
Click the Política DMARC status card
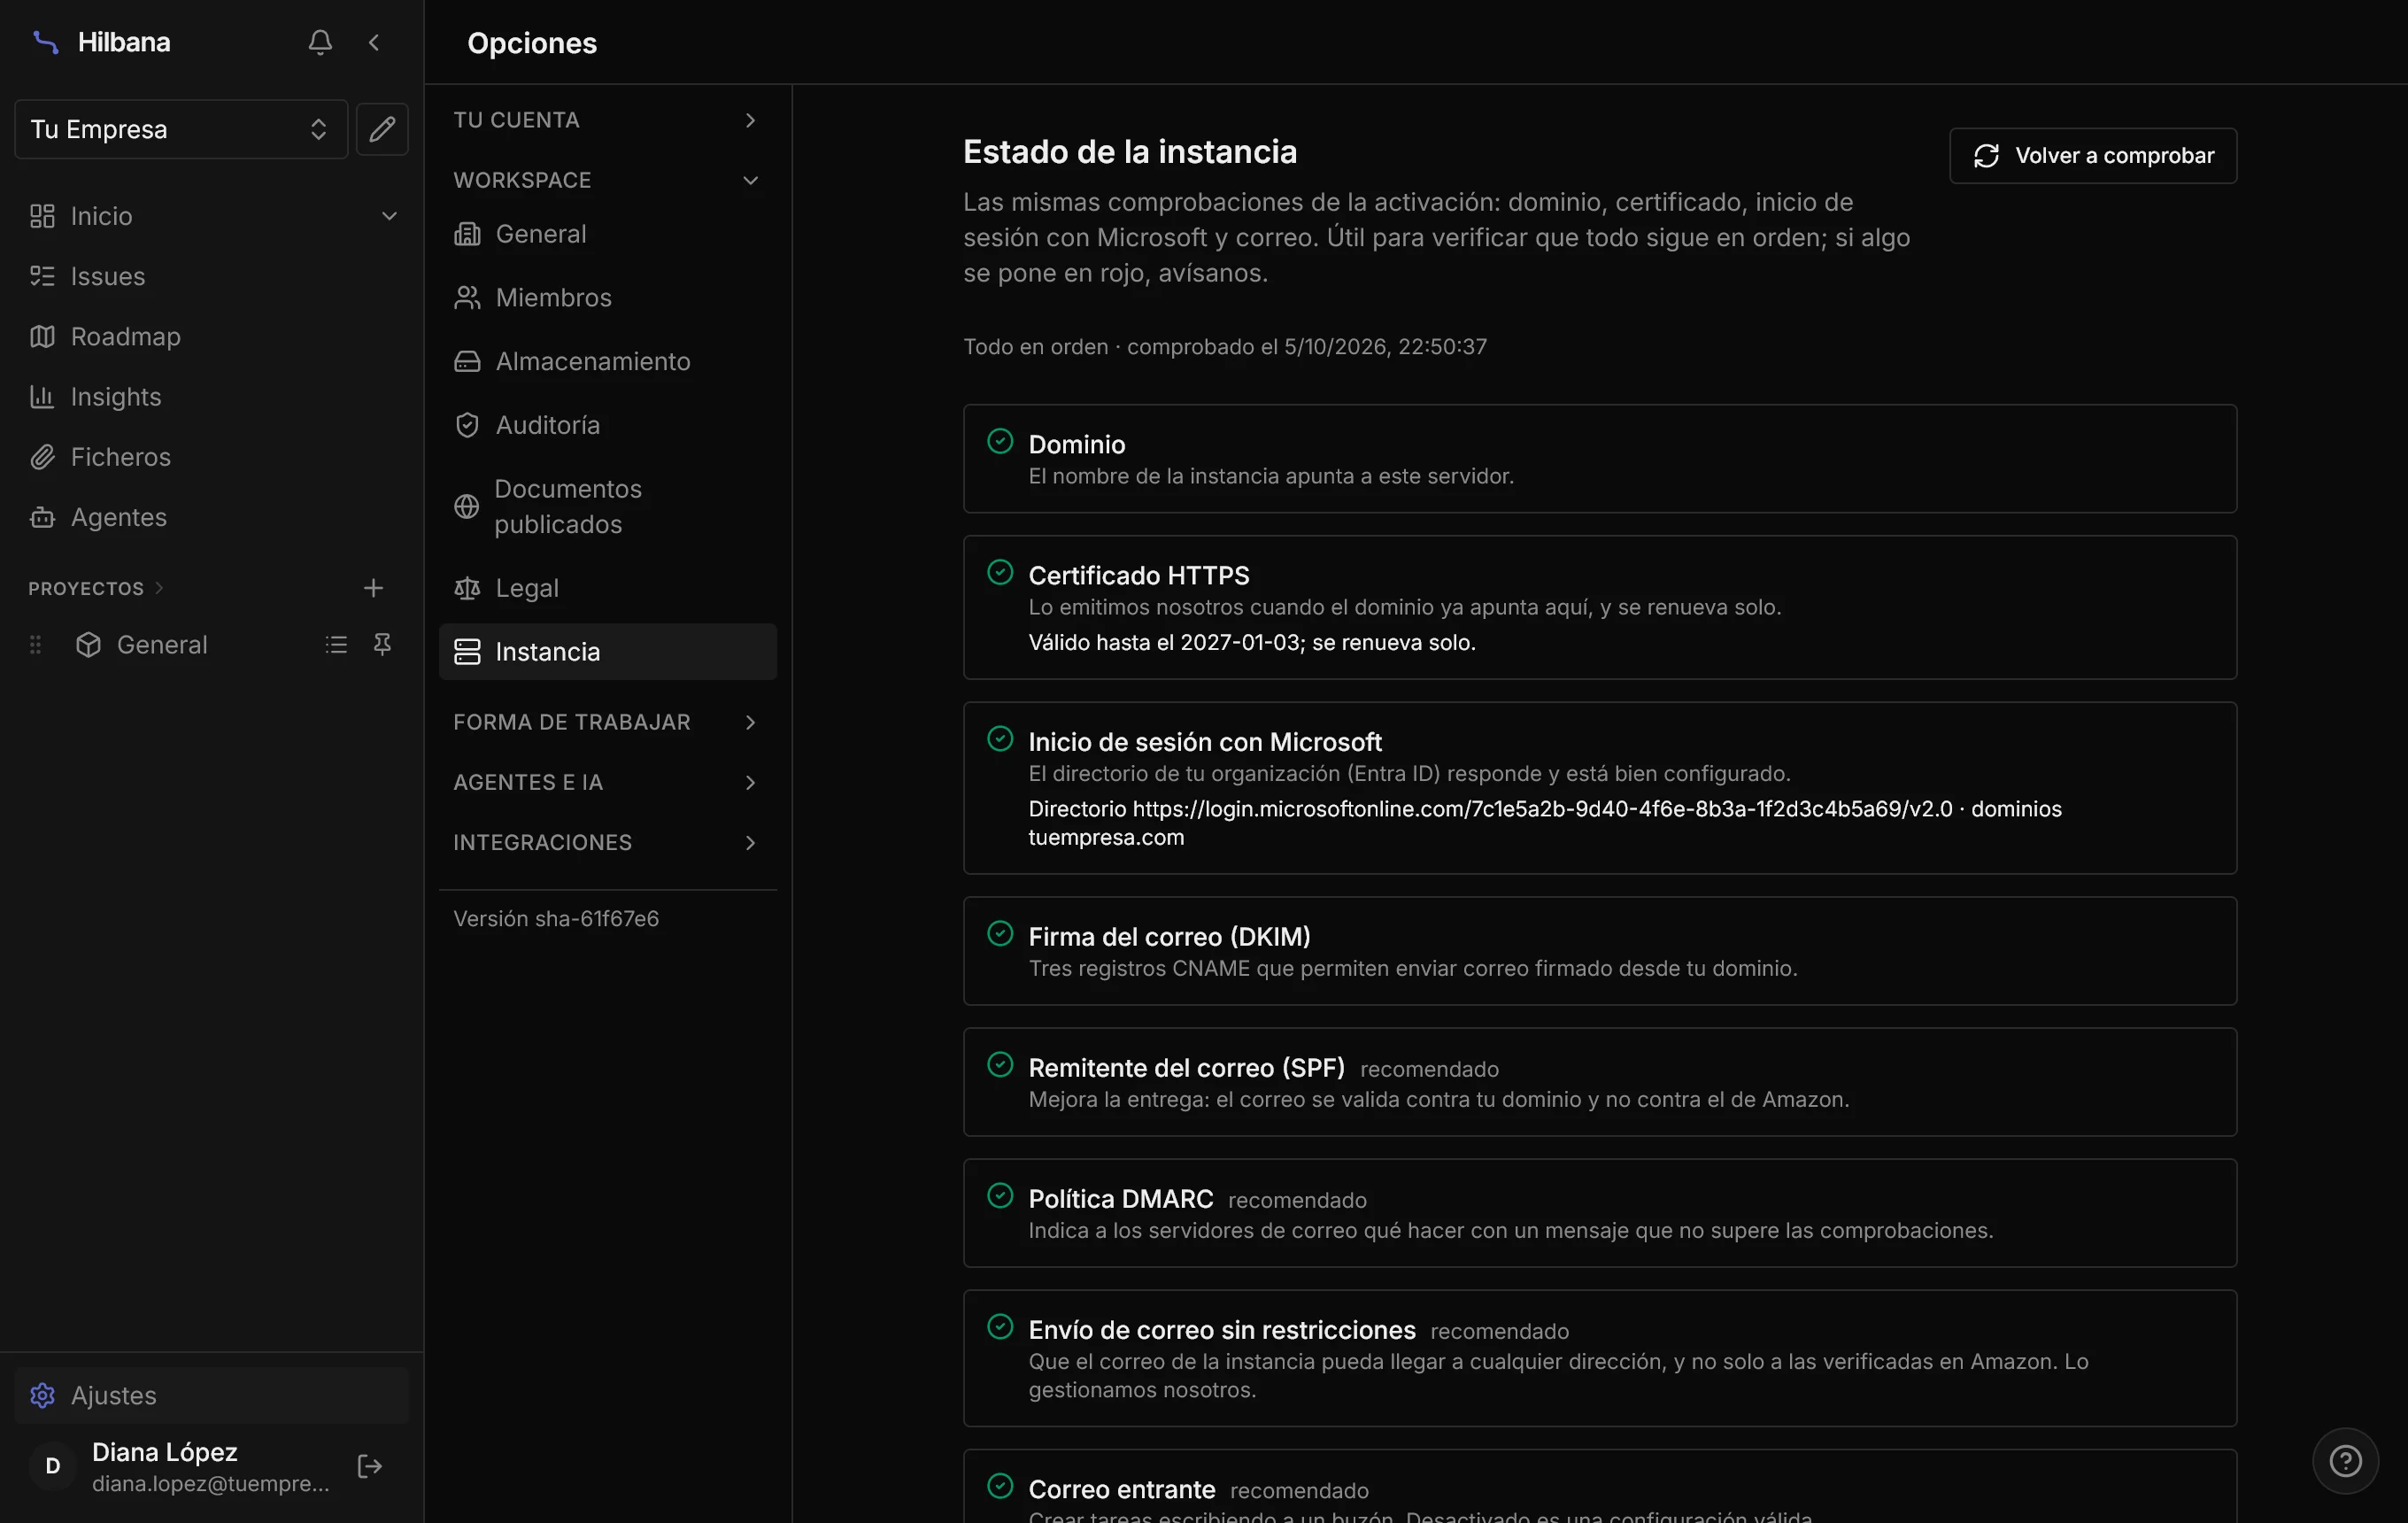coord(1599,1213)
